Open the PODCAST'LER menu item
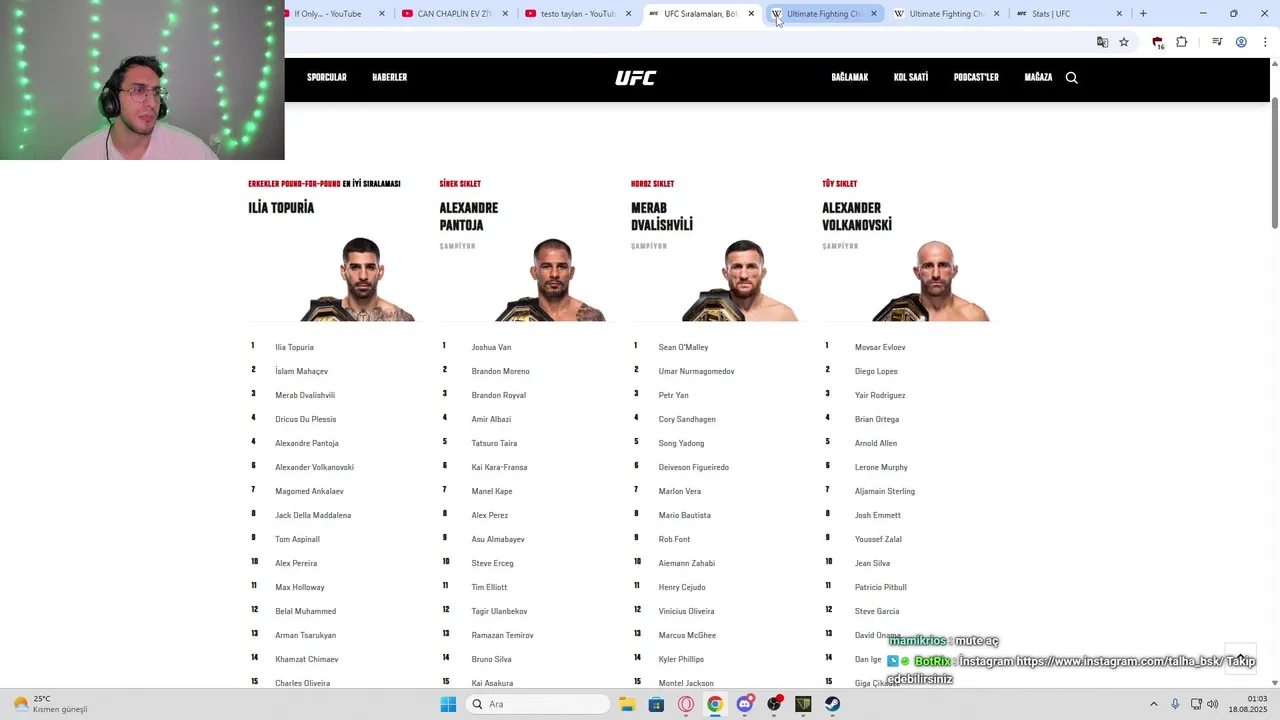The width and height of the screenshot is (1280, 720). [976, 78]
